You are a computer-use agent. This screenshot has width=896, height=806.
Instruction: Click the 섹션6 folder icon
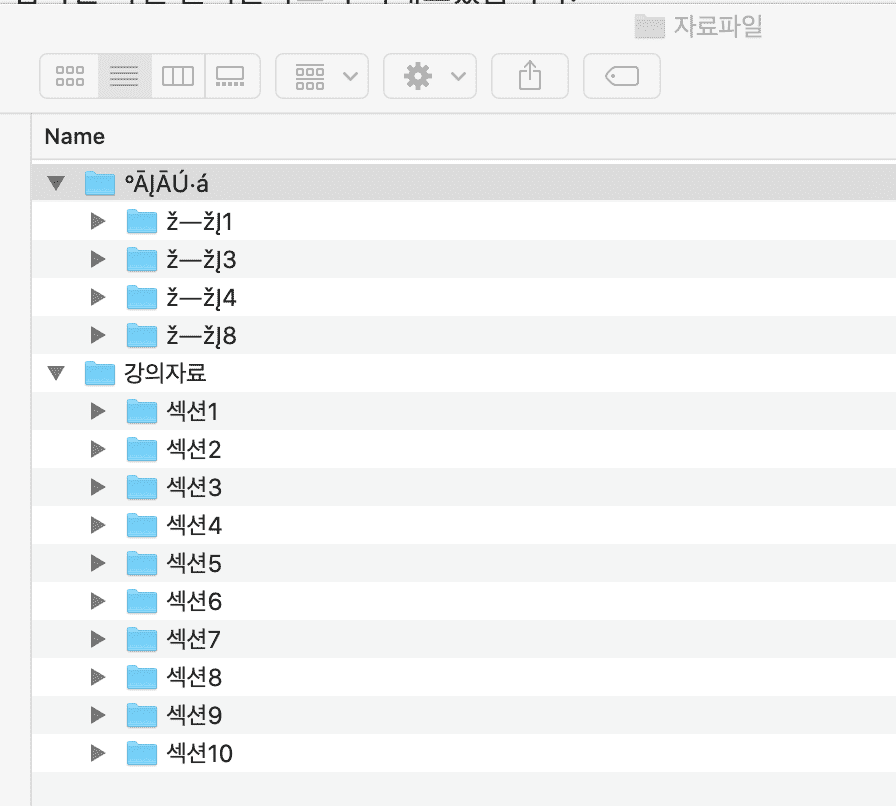[x=142, y=601]
